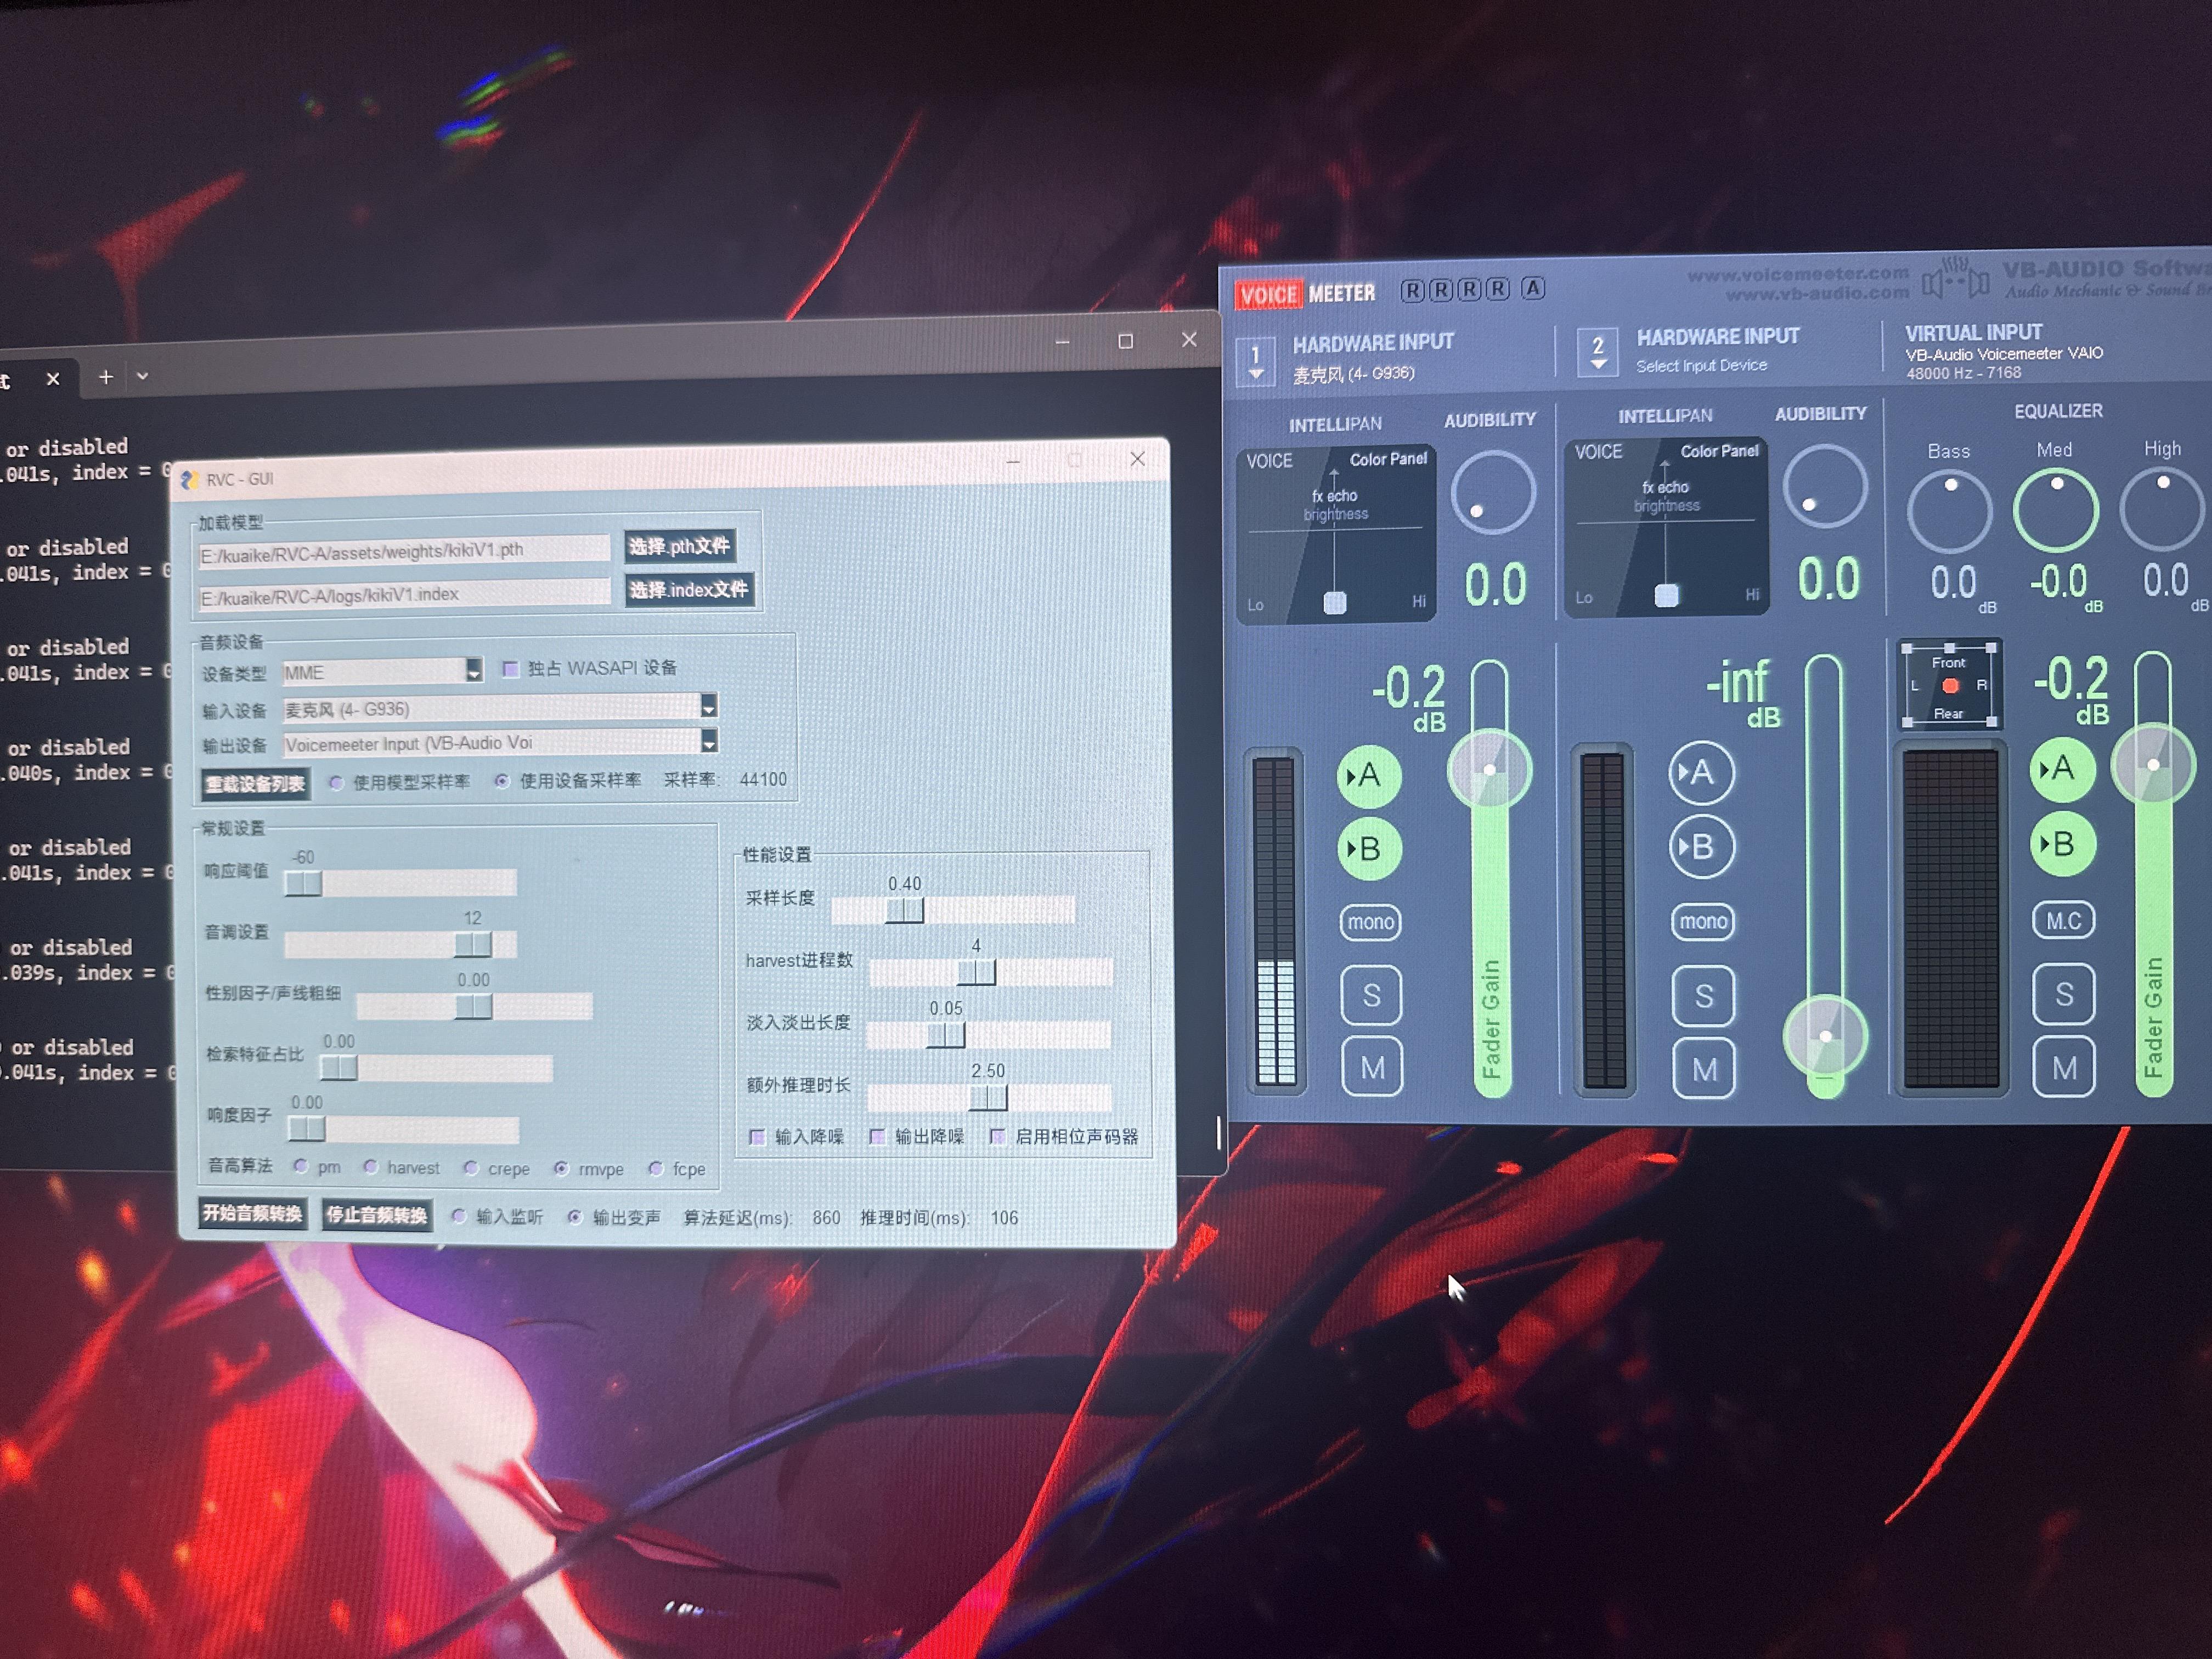Open 输入设备 dropdown in RVC GUI
The width and height of the screenshot is (2212, 1659).
pos(708,707)
